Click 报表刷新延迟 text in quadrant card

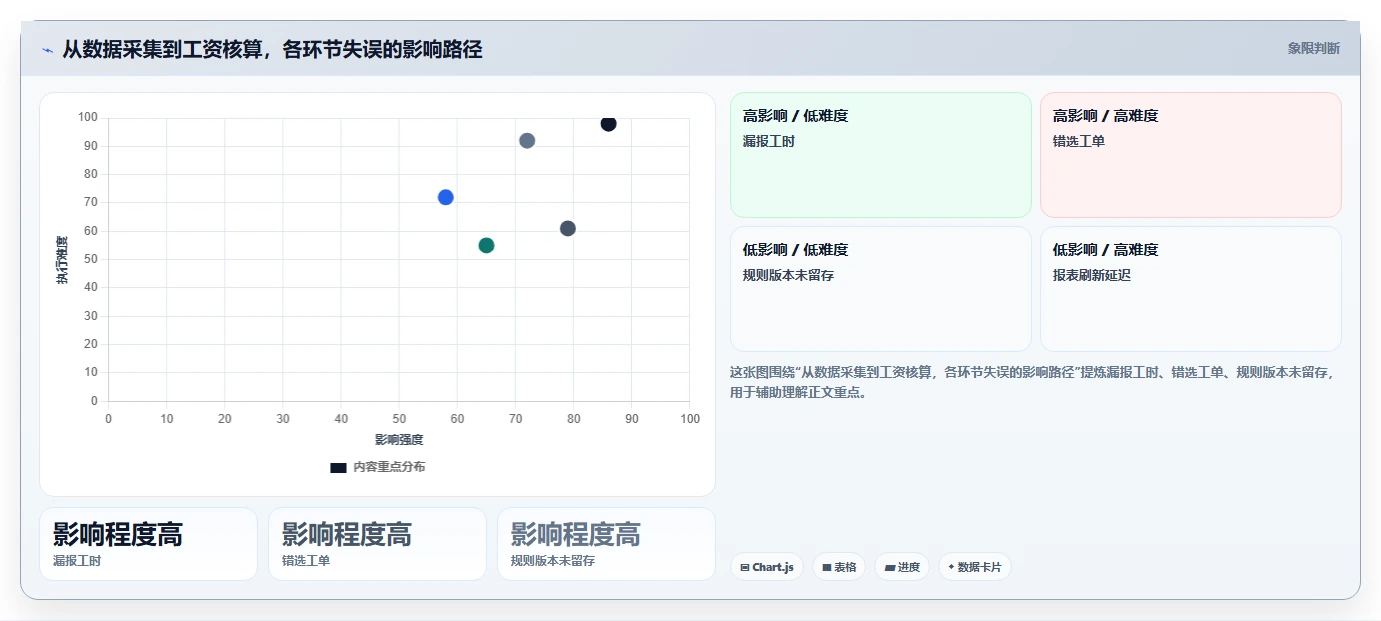click(1092, 275)
